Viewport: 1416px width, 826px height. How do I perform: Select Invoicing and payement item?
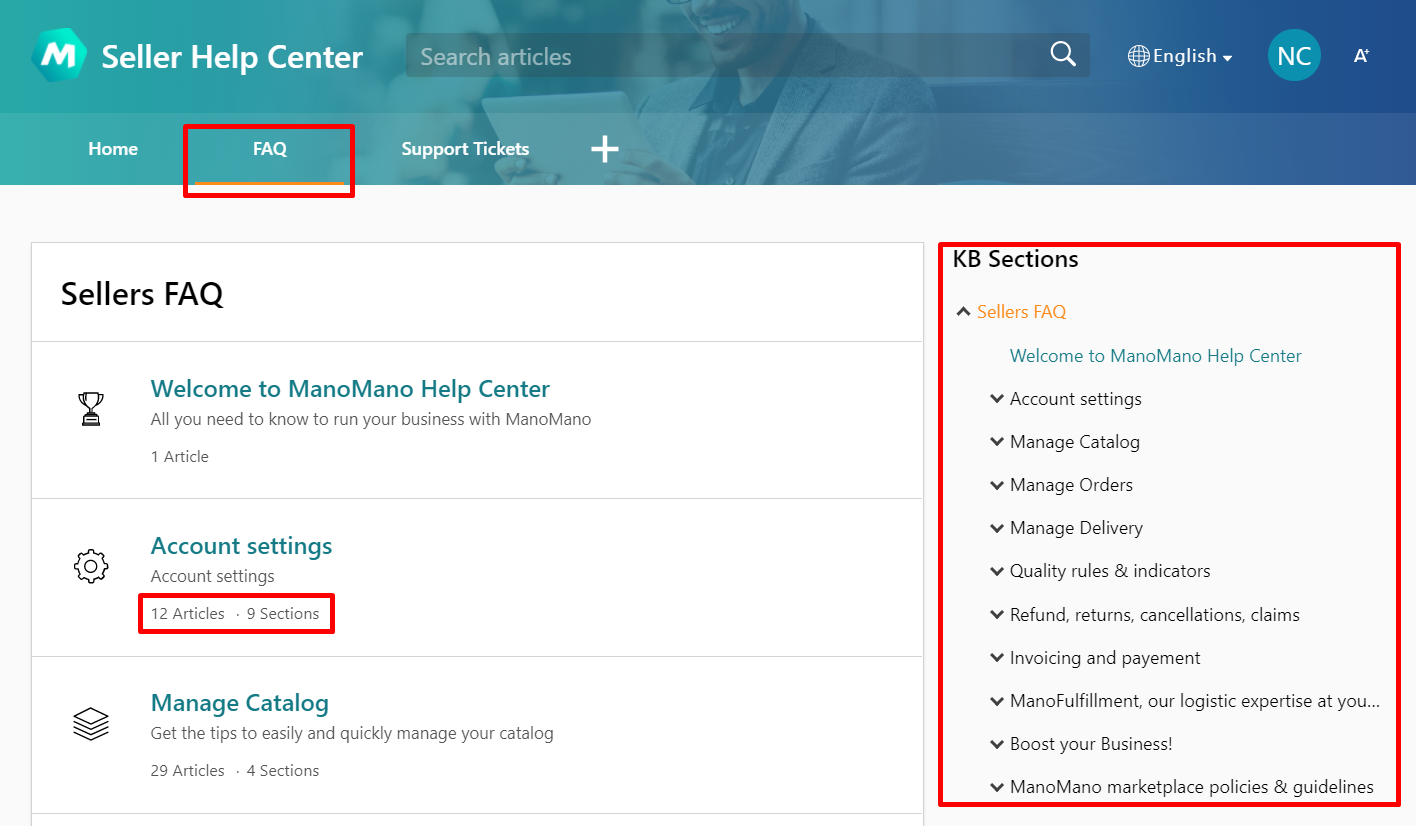point(1105,658)
